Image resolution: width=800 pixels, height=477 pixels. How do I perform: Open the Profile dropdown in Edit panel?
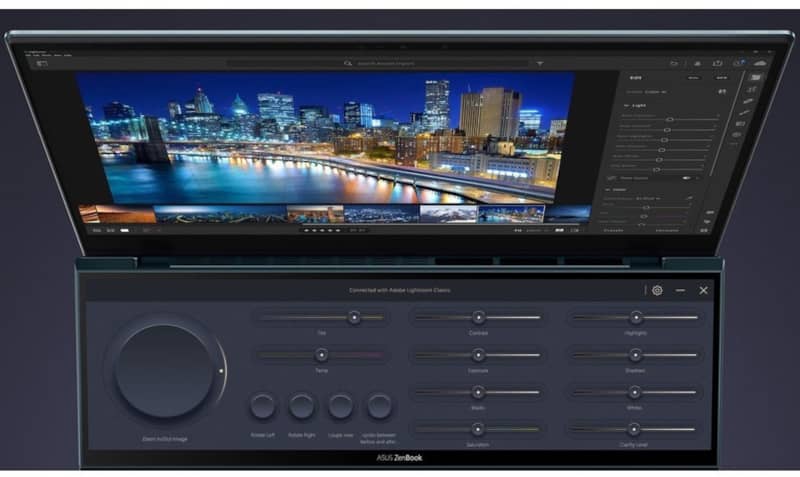click(655, 93)
